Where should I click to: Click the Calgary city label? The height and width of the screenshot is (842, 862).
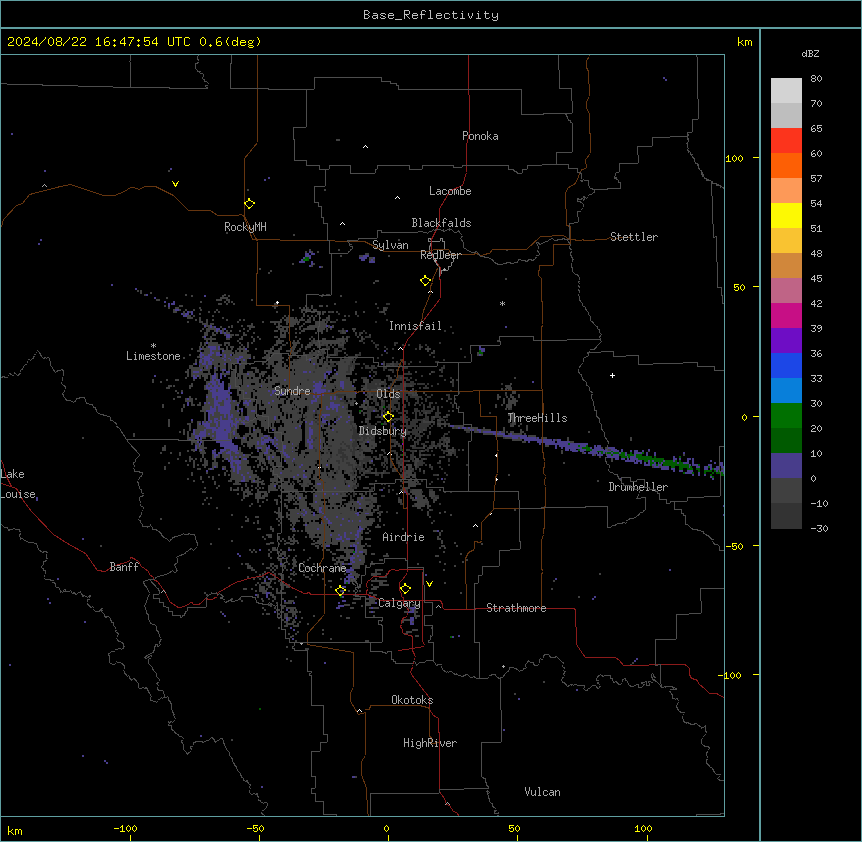click(399, 603)
